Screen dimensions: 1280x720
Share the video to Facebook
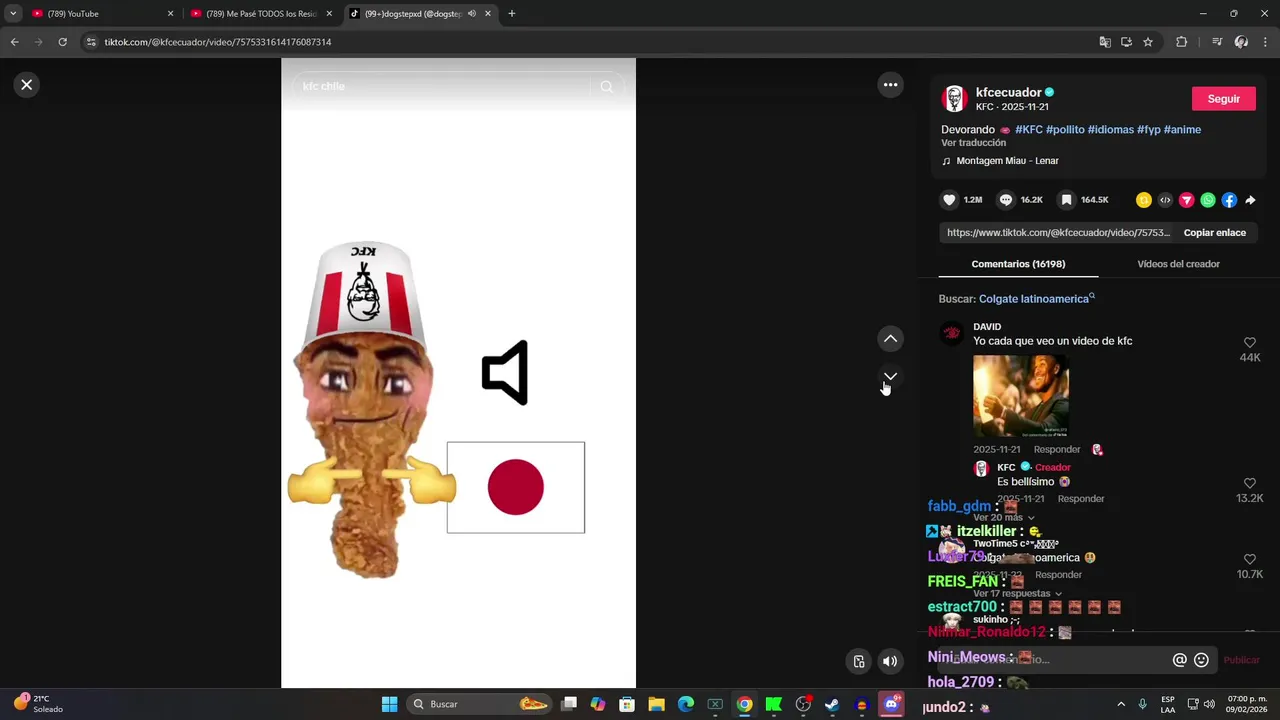[1229, 200]
